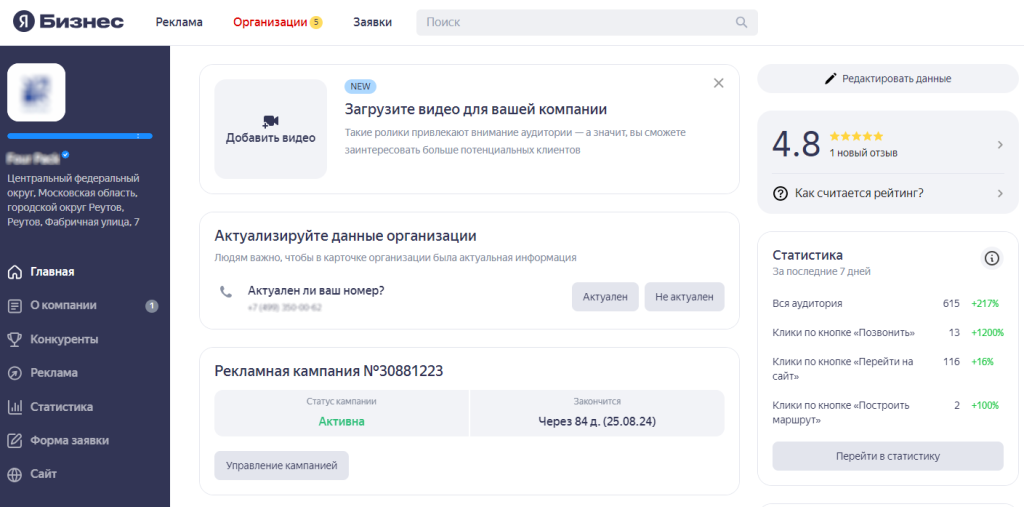The height and width of the screenshot is (507, 1024).
Task: Click Клики по кнопке «Построить маршрут» row
Action: 888,413
